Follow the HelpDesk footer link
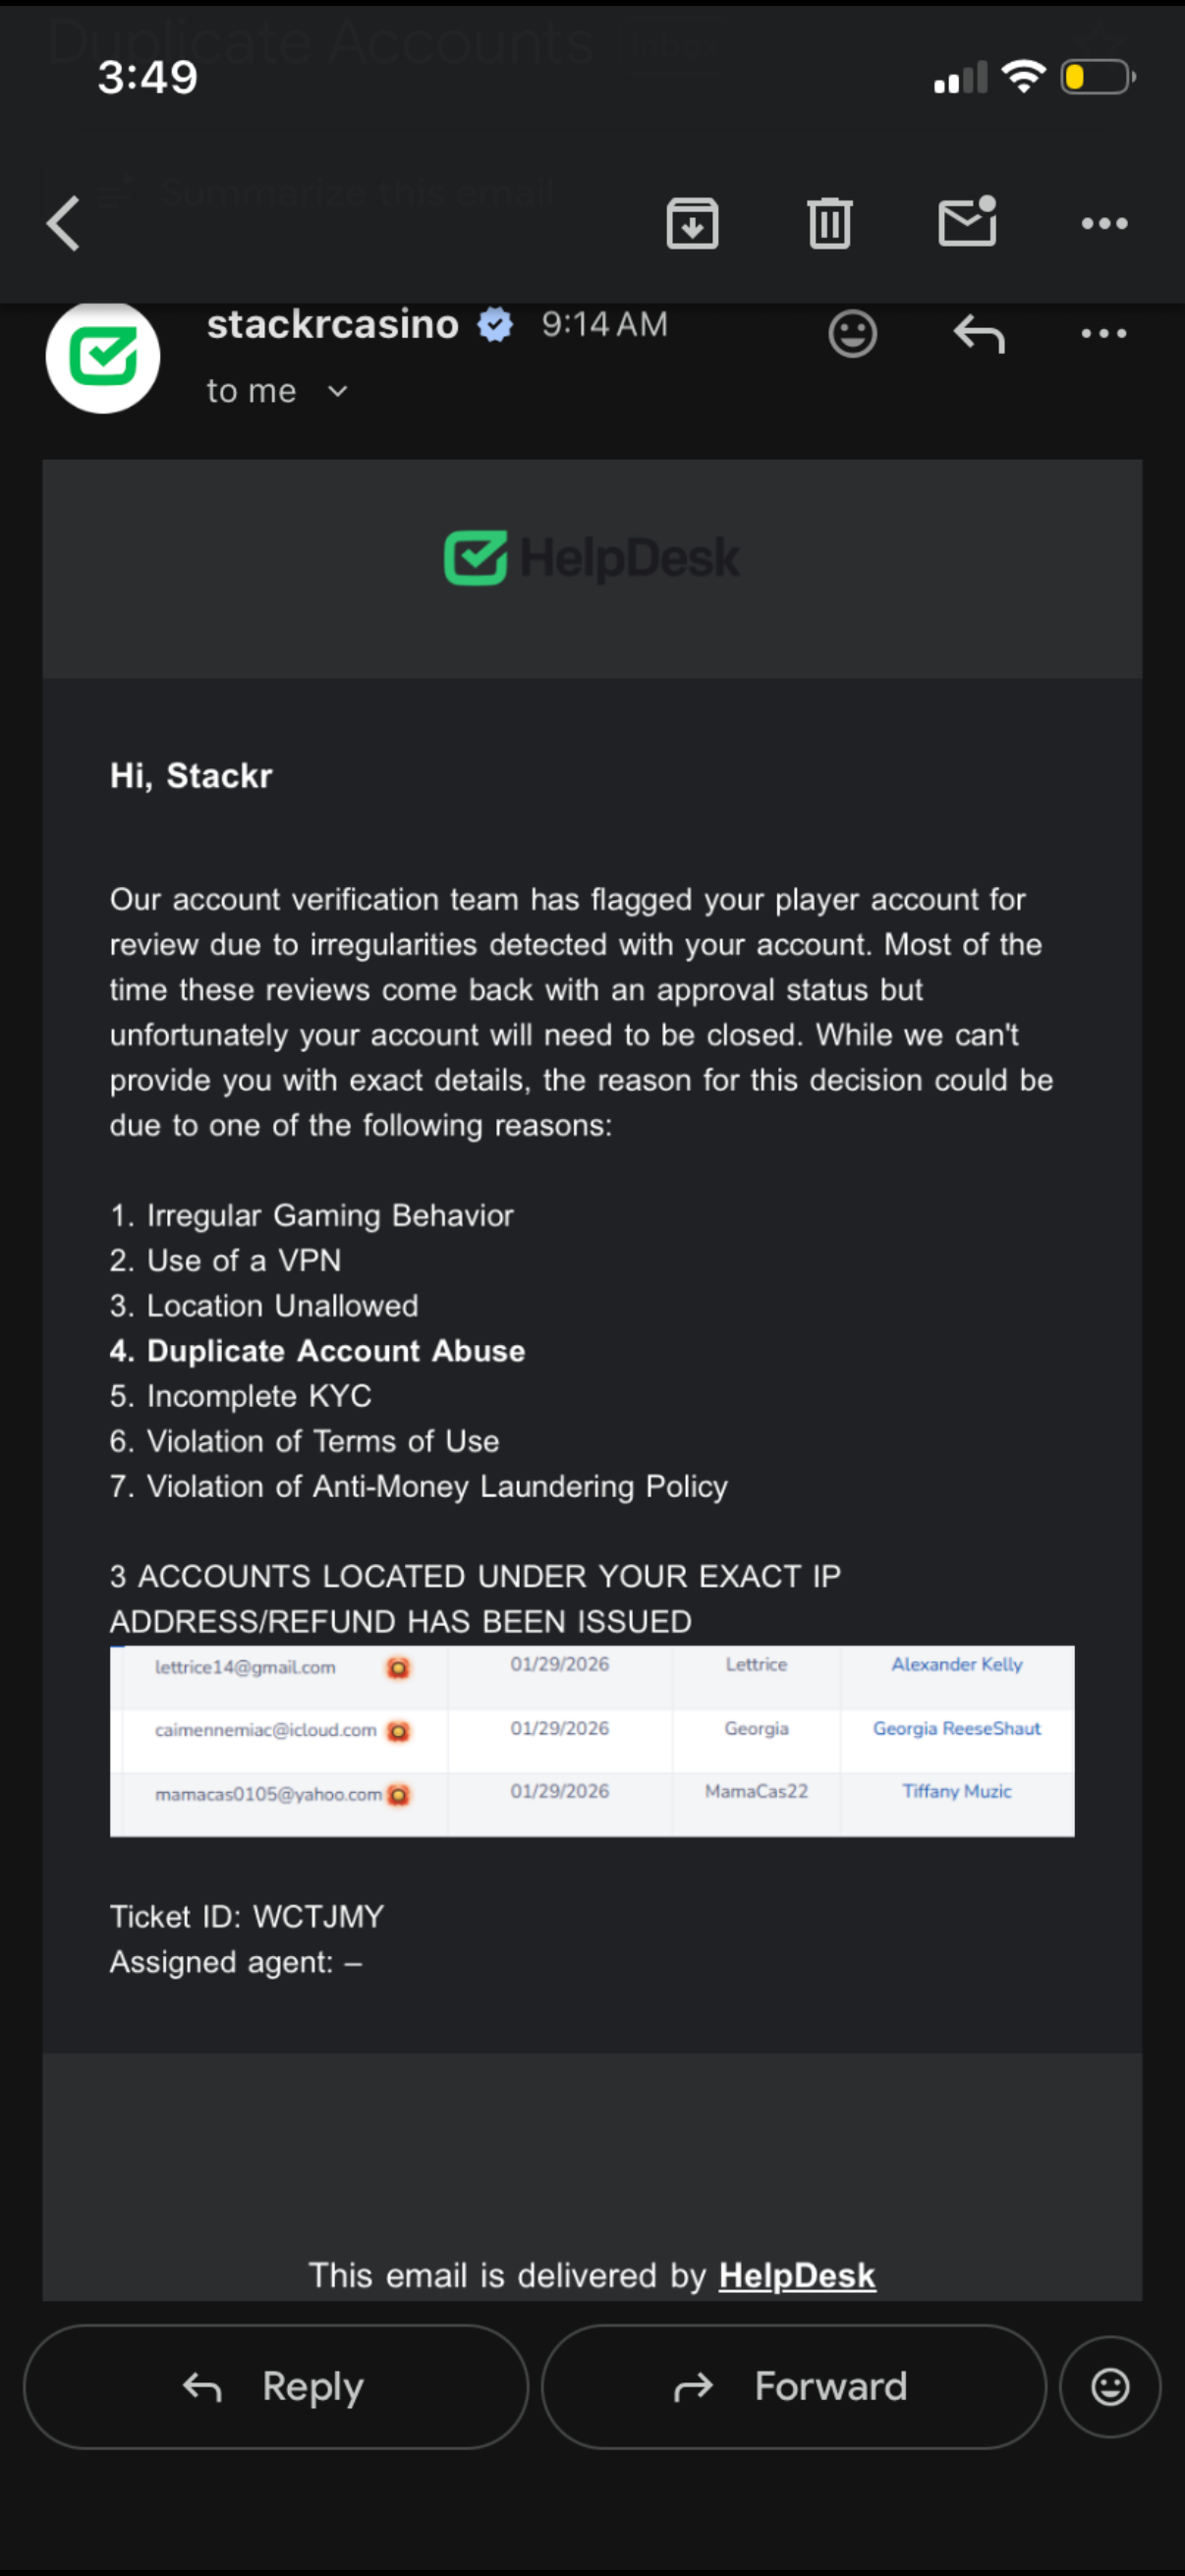 pyautogui.click(x=796, y=2275)
